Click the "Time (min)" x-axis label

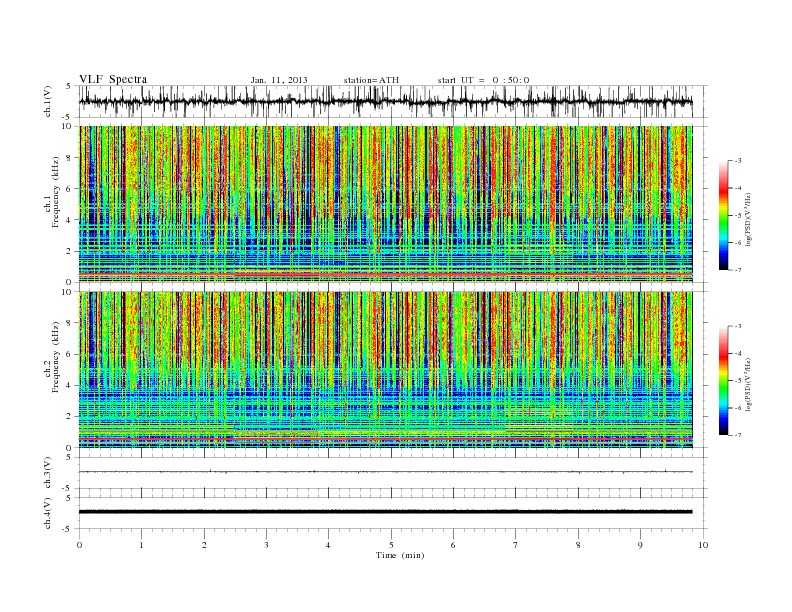[x=400, y=555]
